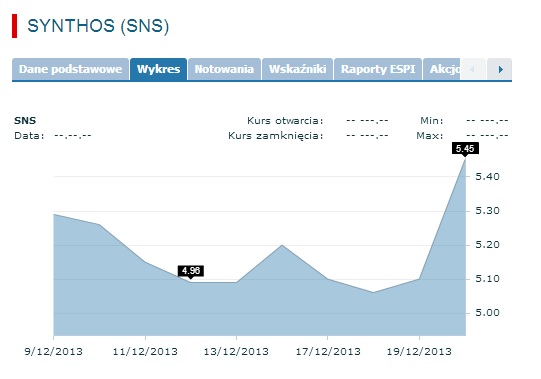
Task: Click the Kurs zamknięcia label
Action: pos(276,136)
